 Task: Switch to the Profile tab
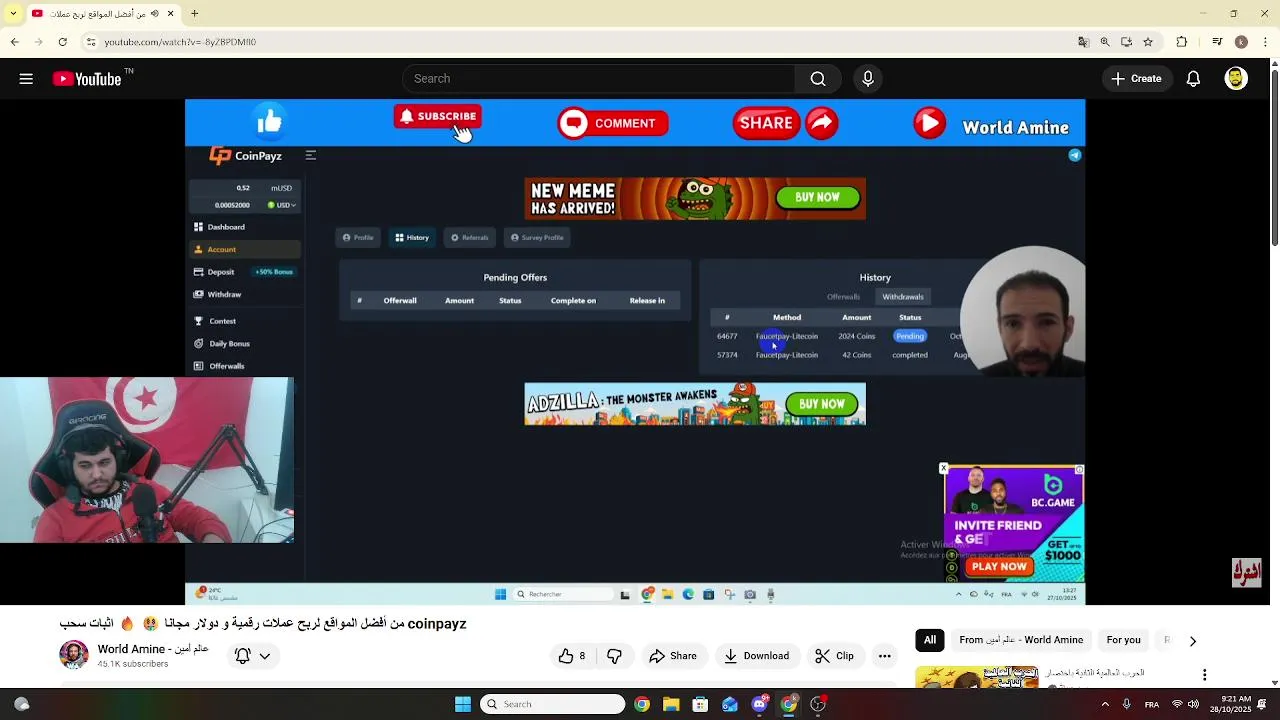[358, 237]
